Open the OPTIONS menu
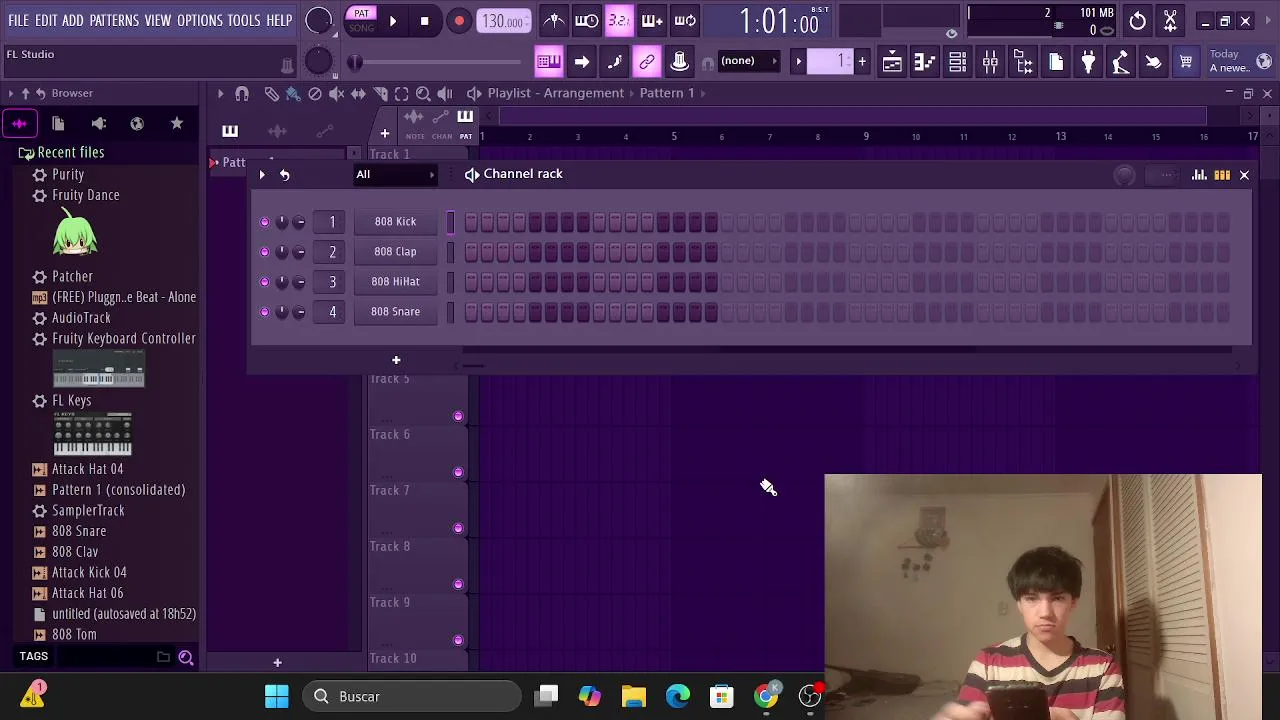This screenshot has width=1280, height=720. point(200,20)
